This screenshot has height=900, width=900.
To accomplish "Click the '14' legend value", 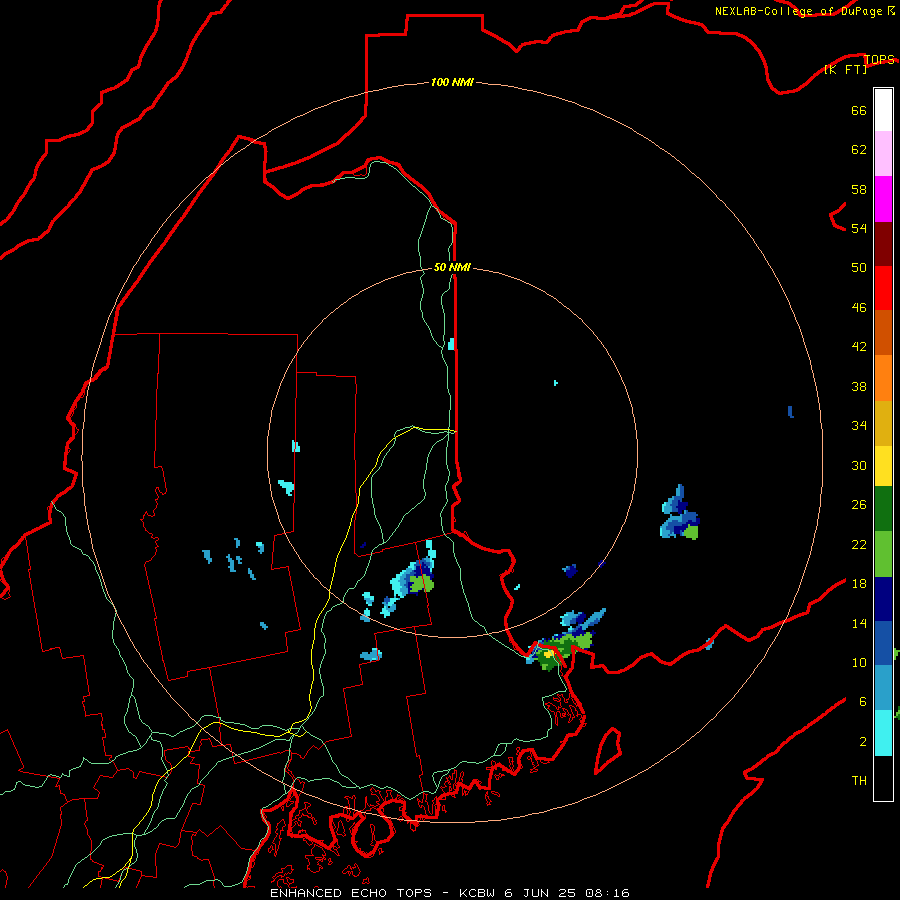I will (859, 623).
